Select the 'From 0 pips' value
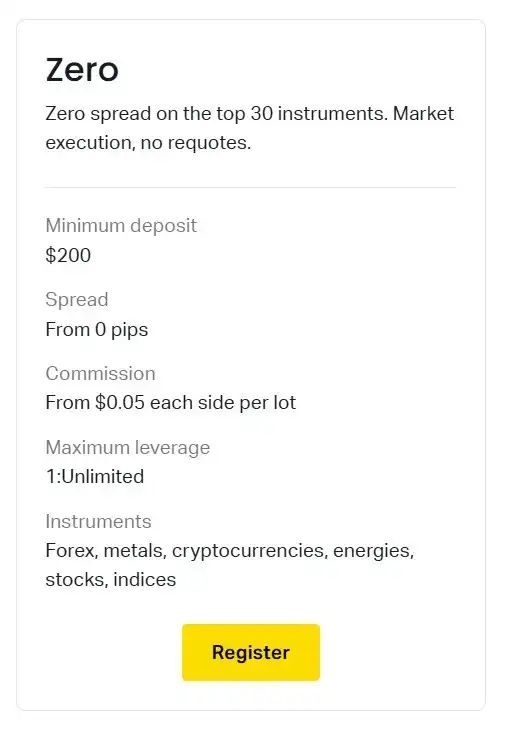This screenshot has height=730, width=506. [97, 330]
